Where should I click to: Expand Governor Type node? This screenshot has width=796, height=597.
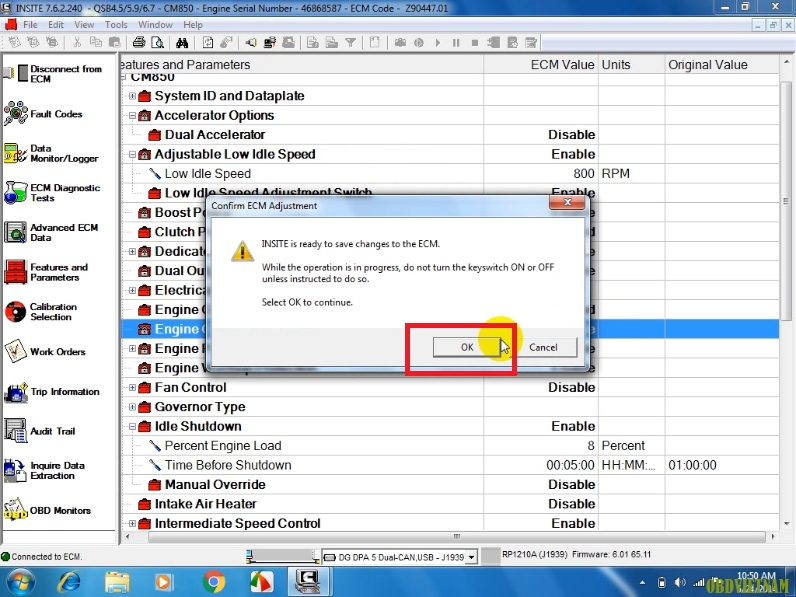click(x=132, y=407)
